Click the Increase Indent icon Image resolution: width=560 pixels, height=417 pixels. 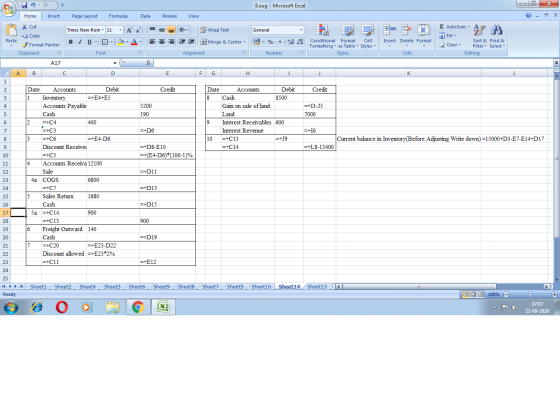(191, 42)
